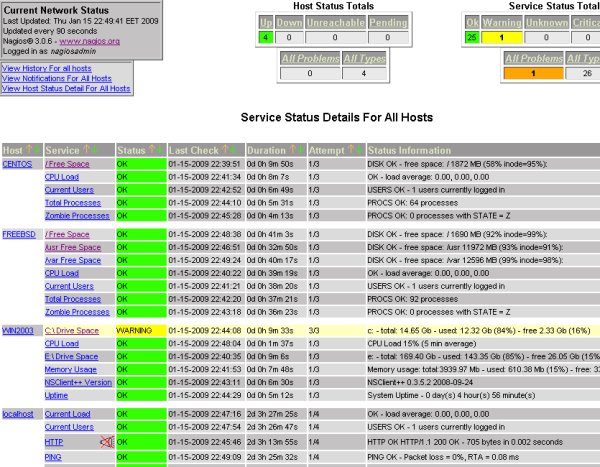
Task: Filter hosts by Pending status header
Action: pyautogui.click(x=388, y=23)
